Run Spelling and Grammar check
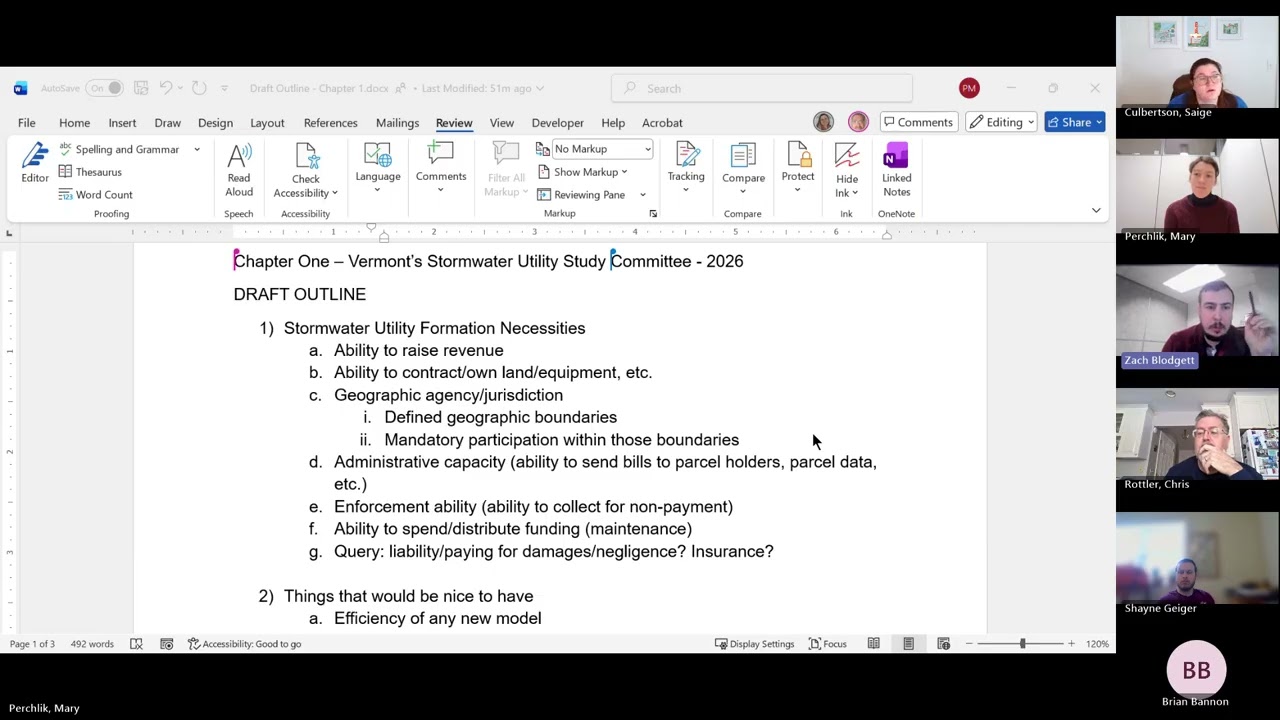 tap(119, 149)
